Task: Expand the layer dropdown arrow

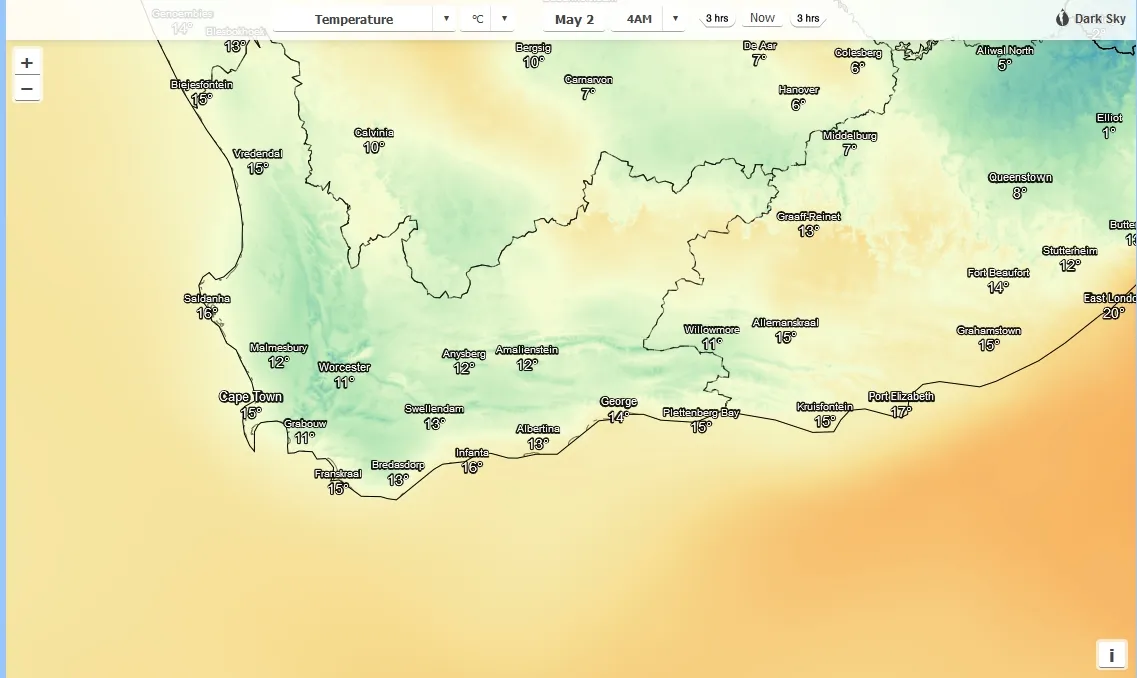Action: 446,19
